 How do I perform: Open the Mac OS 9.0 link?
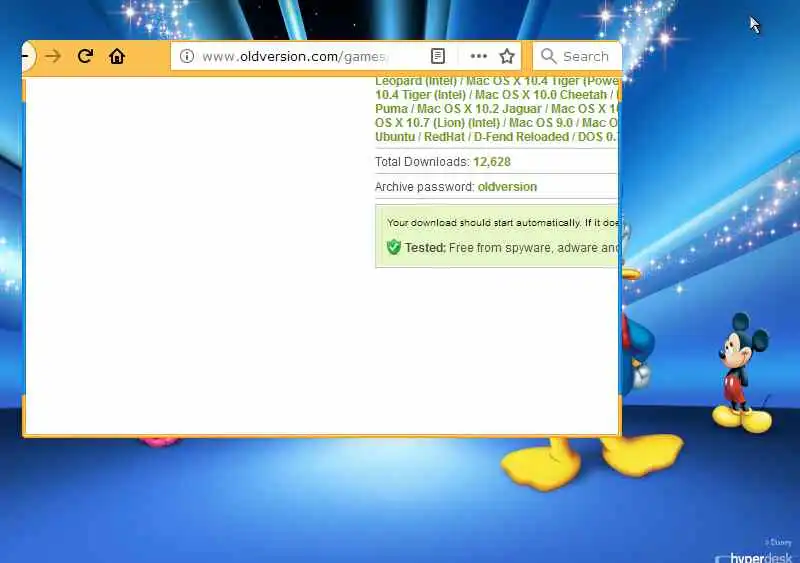pyautogui.click(x=541, y=123)
